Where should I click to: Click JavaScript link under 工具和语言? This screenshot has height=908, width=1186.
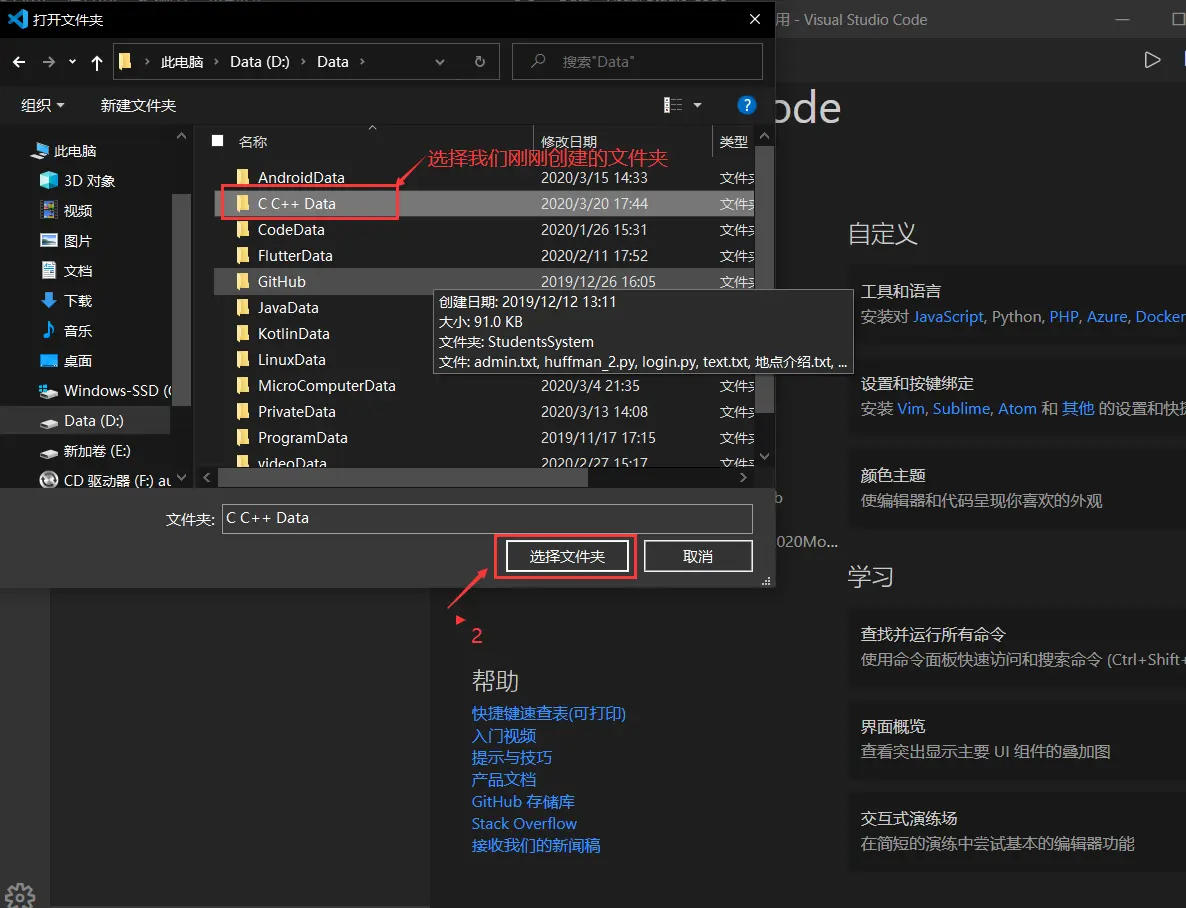click(x=948, y=316)
